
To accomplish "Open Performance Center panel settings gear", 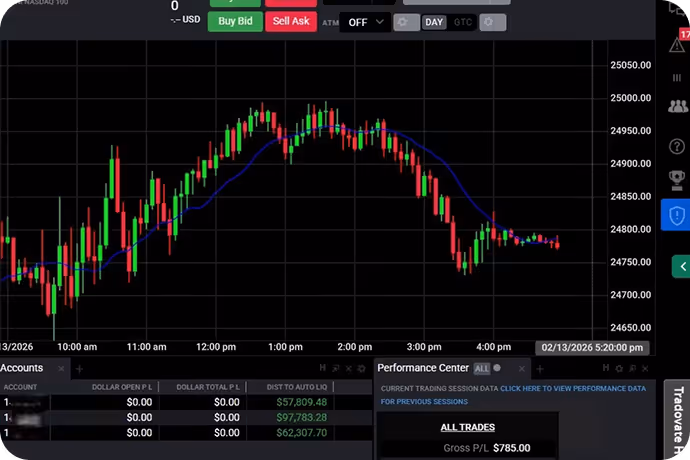I will pos(619,368).
